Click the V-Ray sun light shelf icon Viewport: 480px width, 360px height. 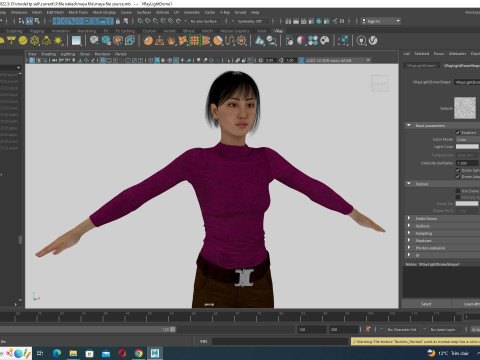[58, 41]
